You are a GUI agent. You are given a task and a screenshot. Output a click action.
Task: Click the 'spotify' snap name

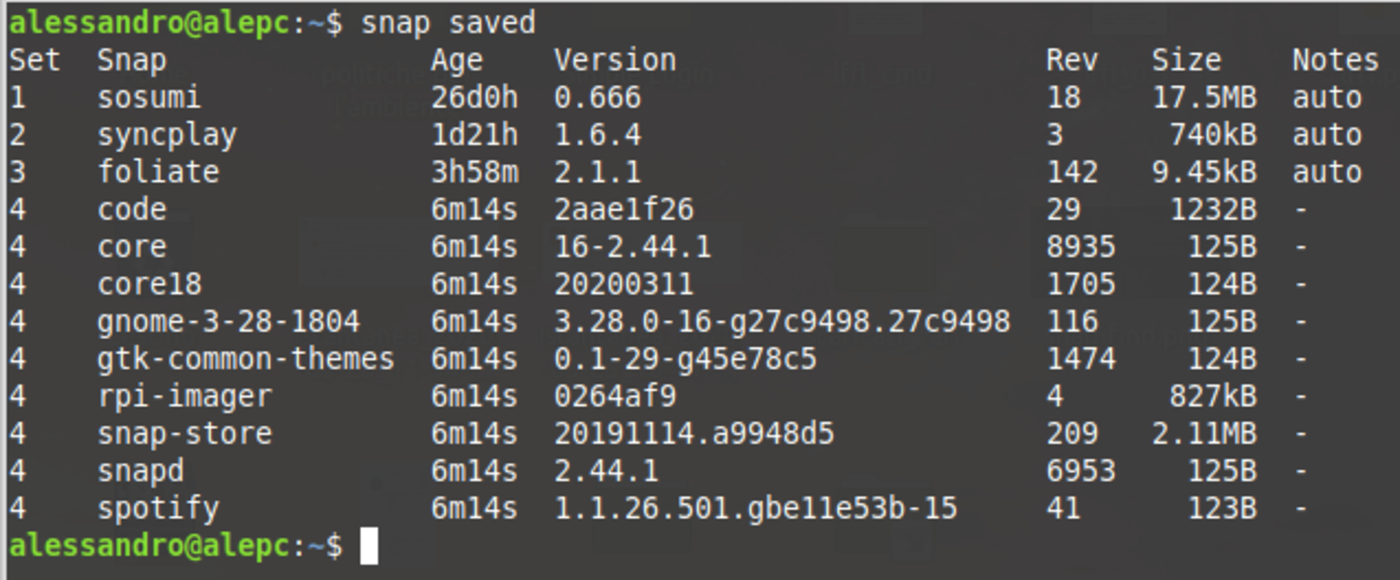(x=158, y=508)
